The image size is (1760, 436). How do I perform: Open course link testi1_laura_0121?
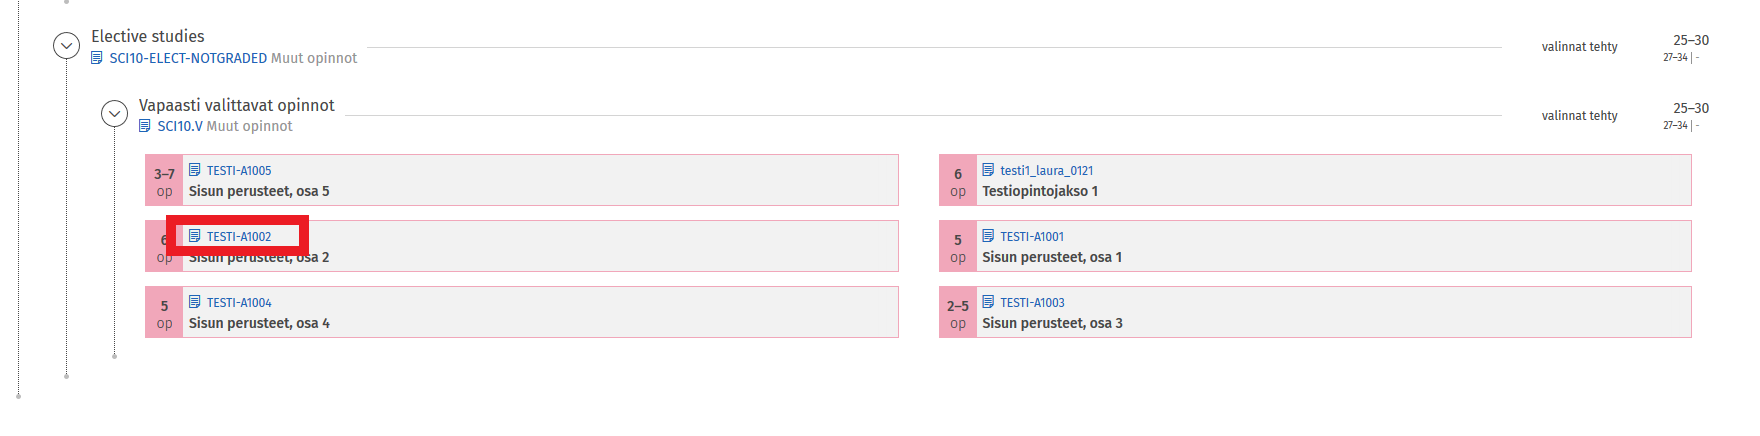click(x=1046, y=171)
